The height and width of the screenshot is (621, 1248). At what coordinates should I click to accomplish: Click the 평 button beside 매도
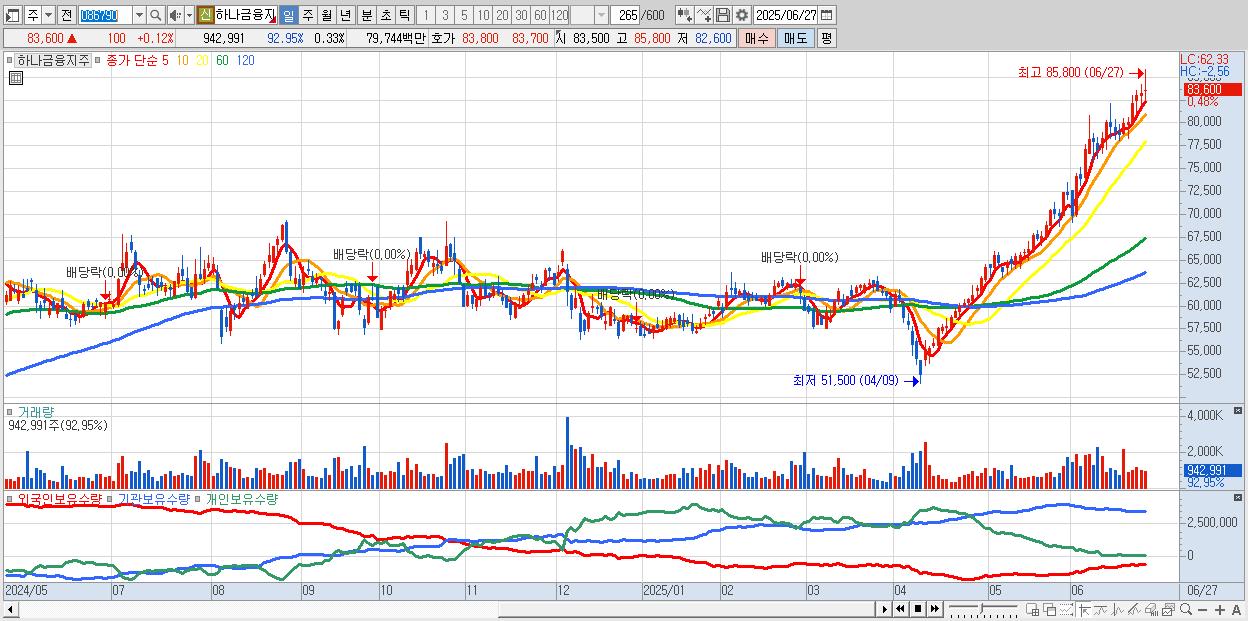826,38
